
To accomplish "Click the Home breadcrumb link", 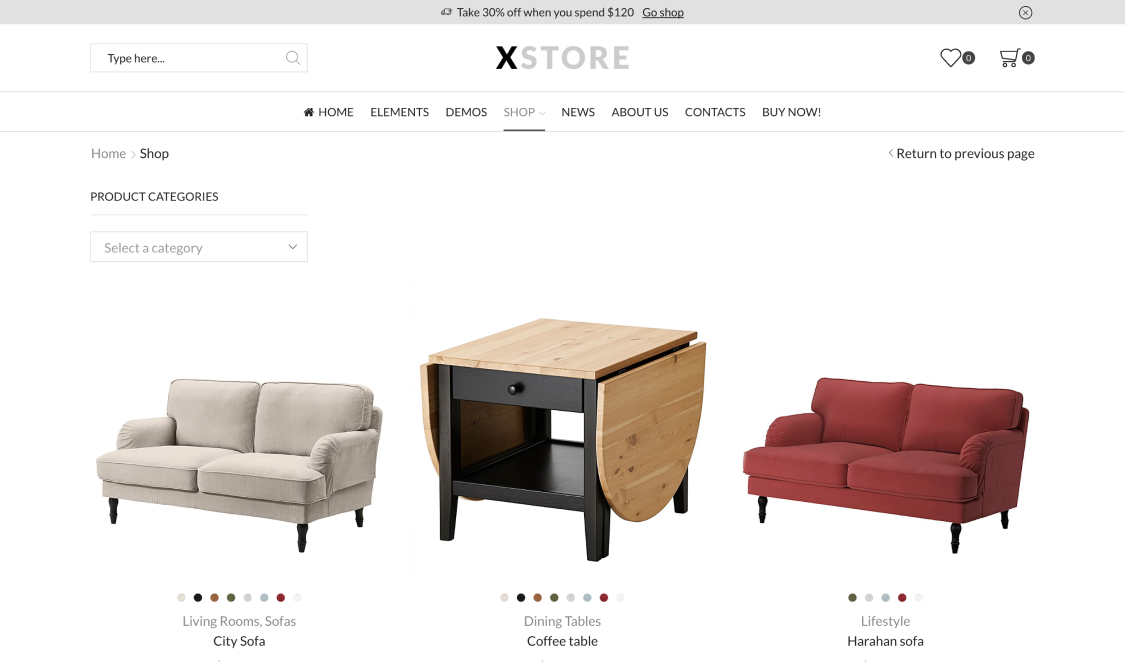I will [108, 153].
